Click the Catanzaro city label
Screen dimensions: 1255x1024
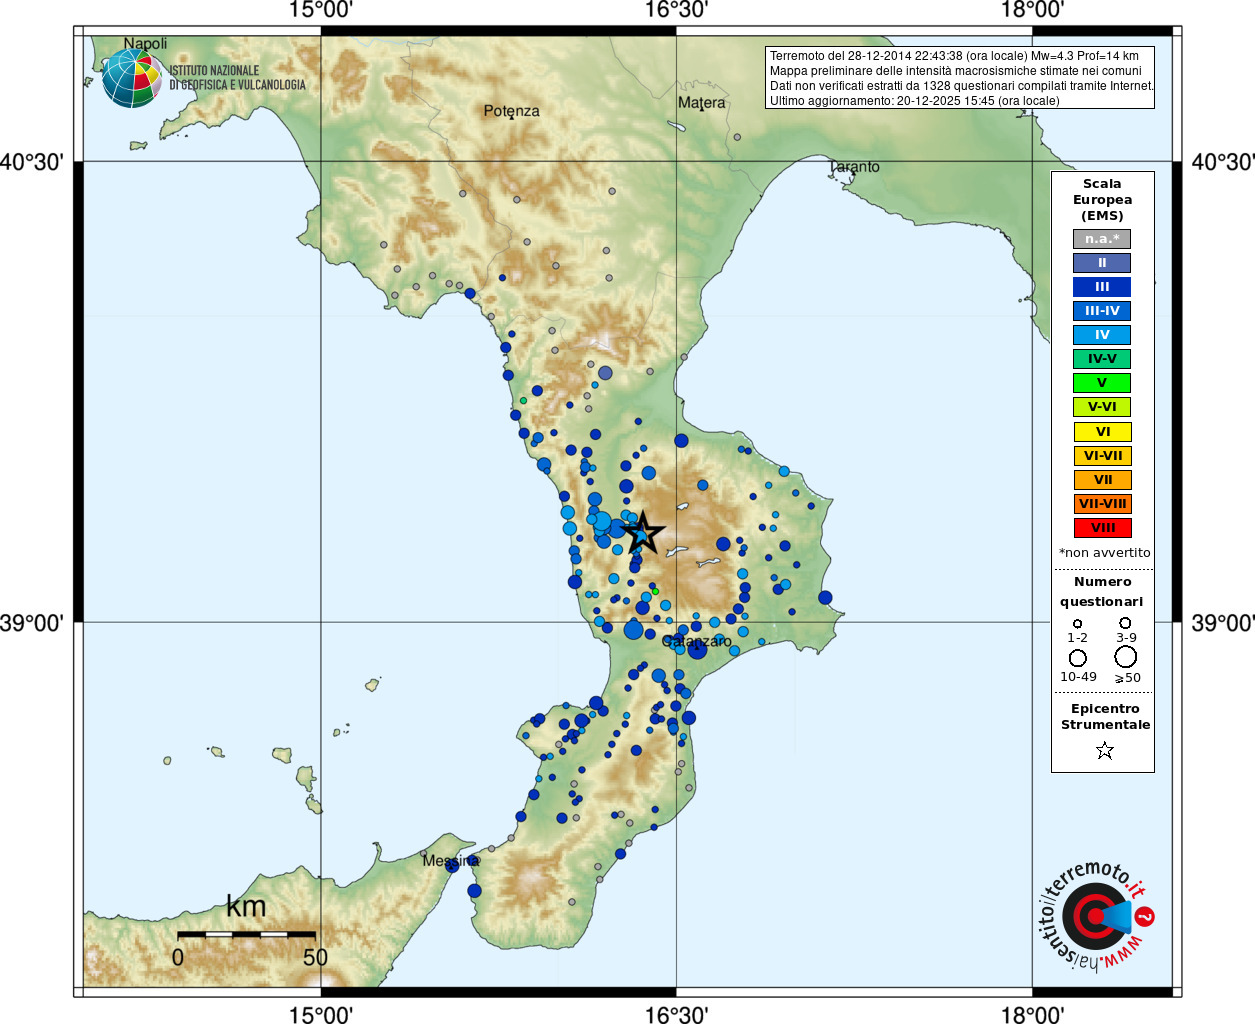pos(697,641)
